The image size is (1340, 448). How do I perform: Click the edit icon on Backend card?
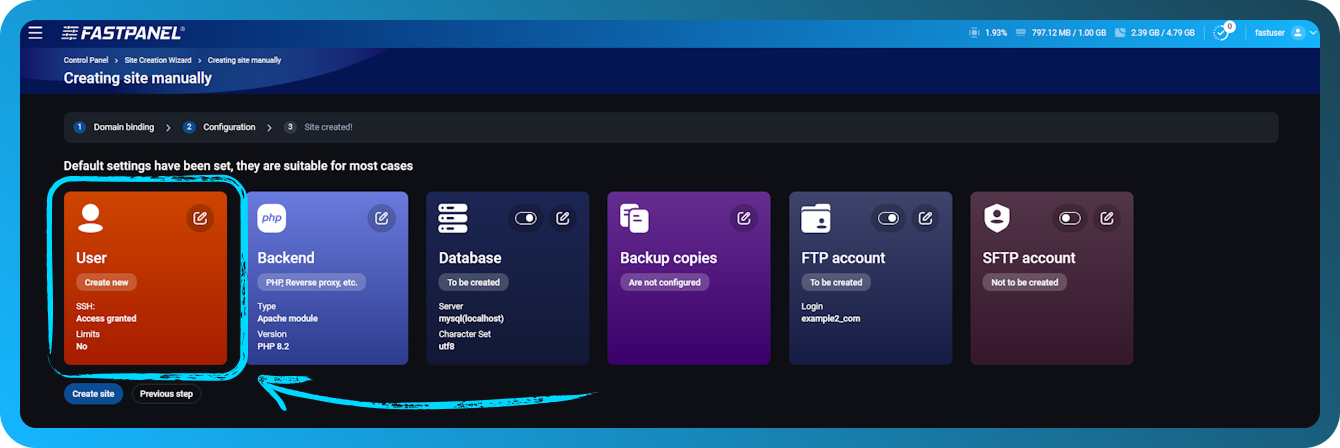click(381, 218)
